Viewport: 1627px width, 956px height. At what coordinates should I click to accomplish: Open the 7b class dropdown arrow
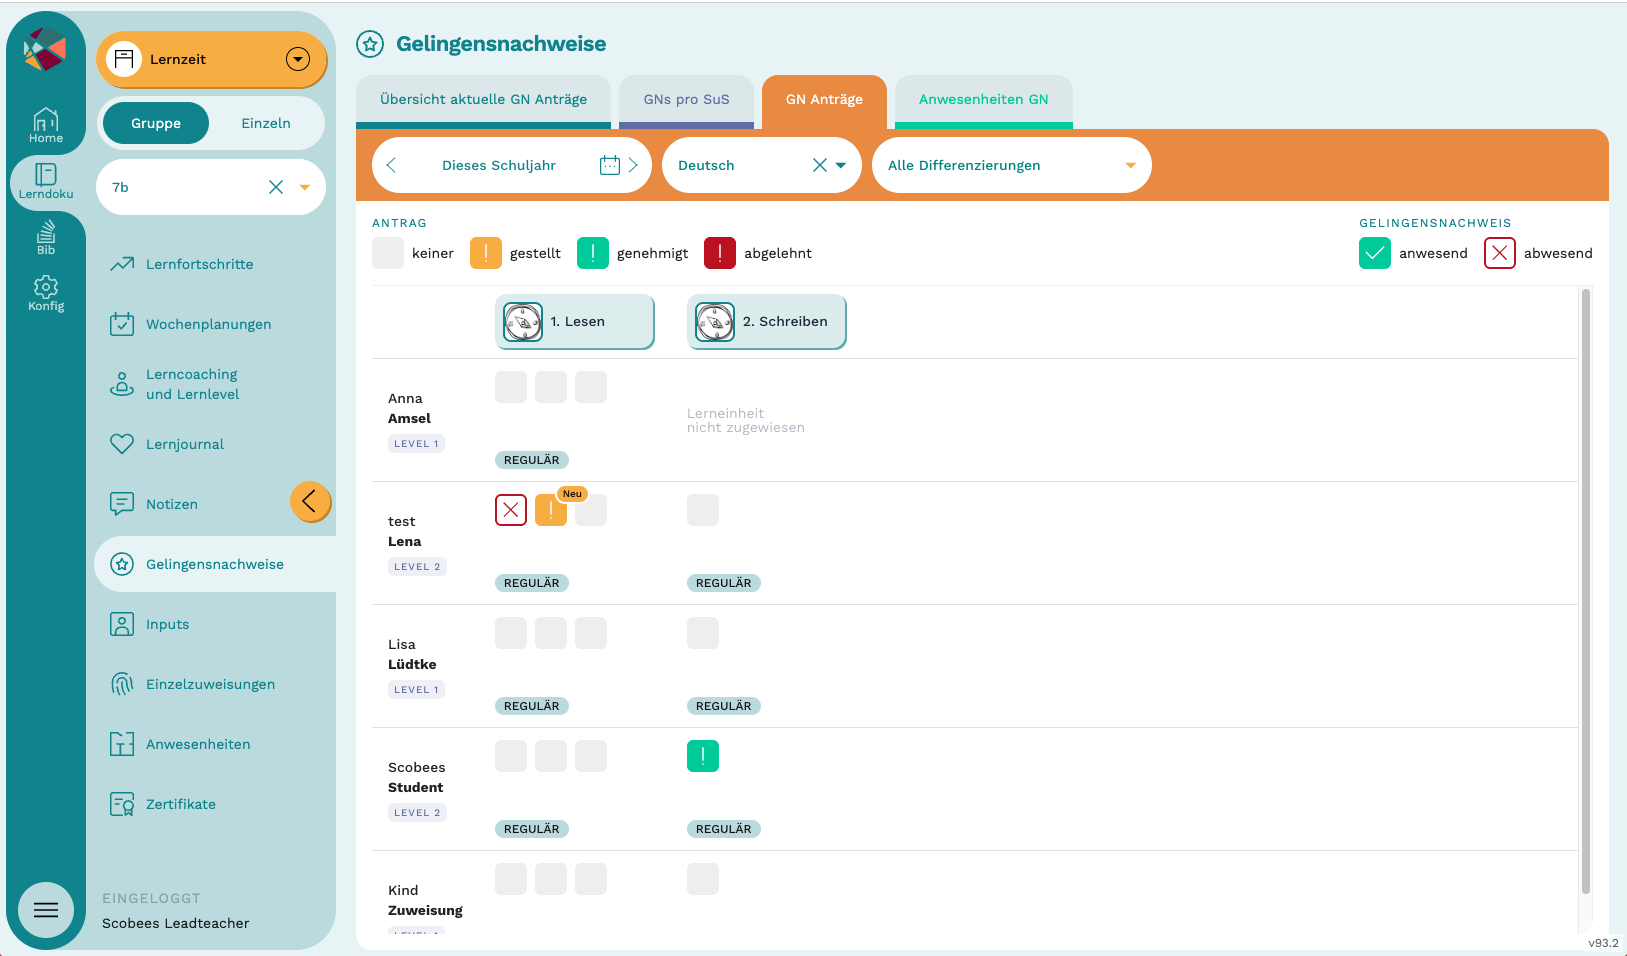(x=305, y=187)
